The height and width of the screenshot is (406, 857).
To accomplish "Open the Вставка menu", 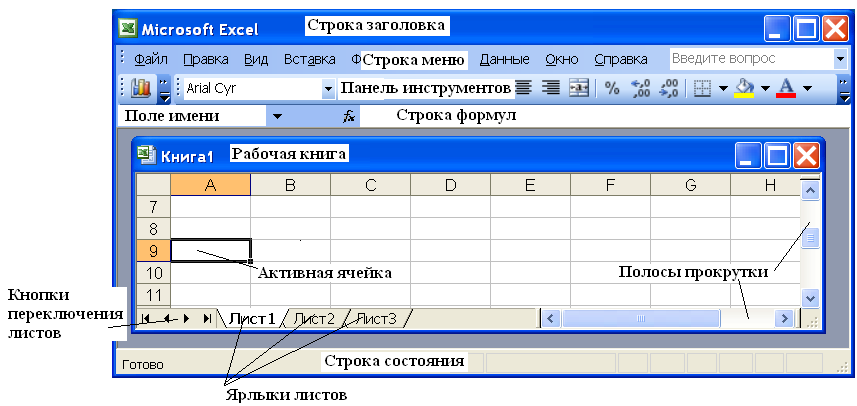I will pyautogui.click(x=310, y=60).
